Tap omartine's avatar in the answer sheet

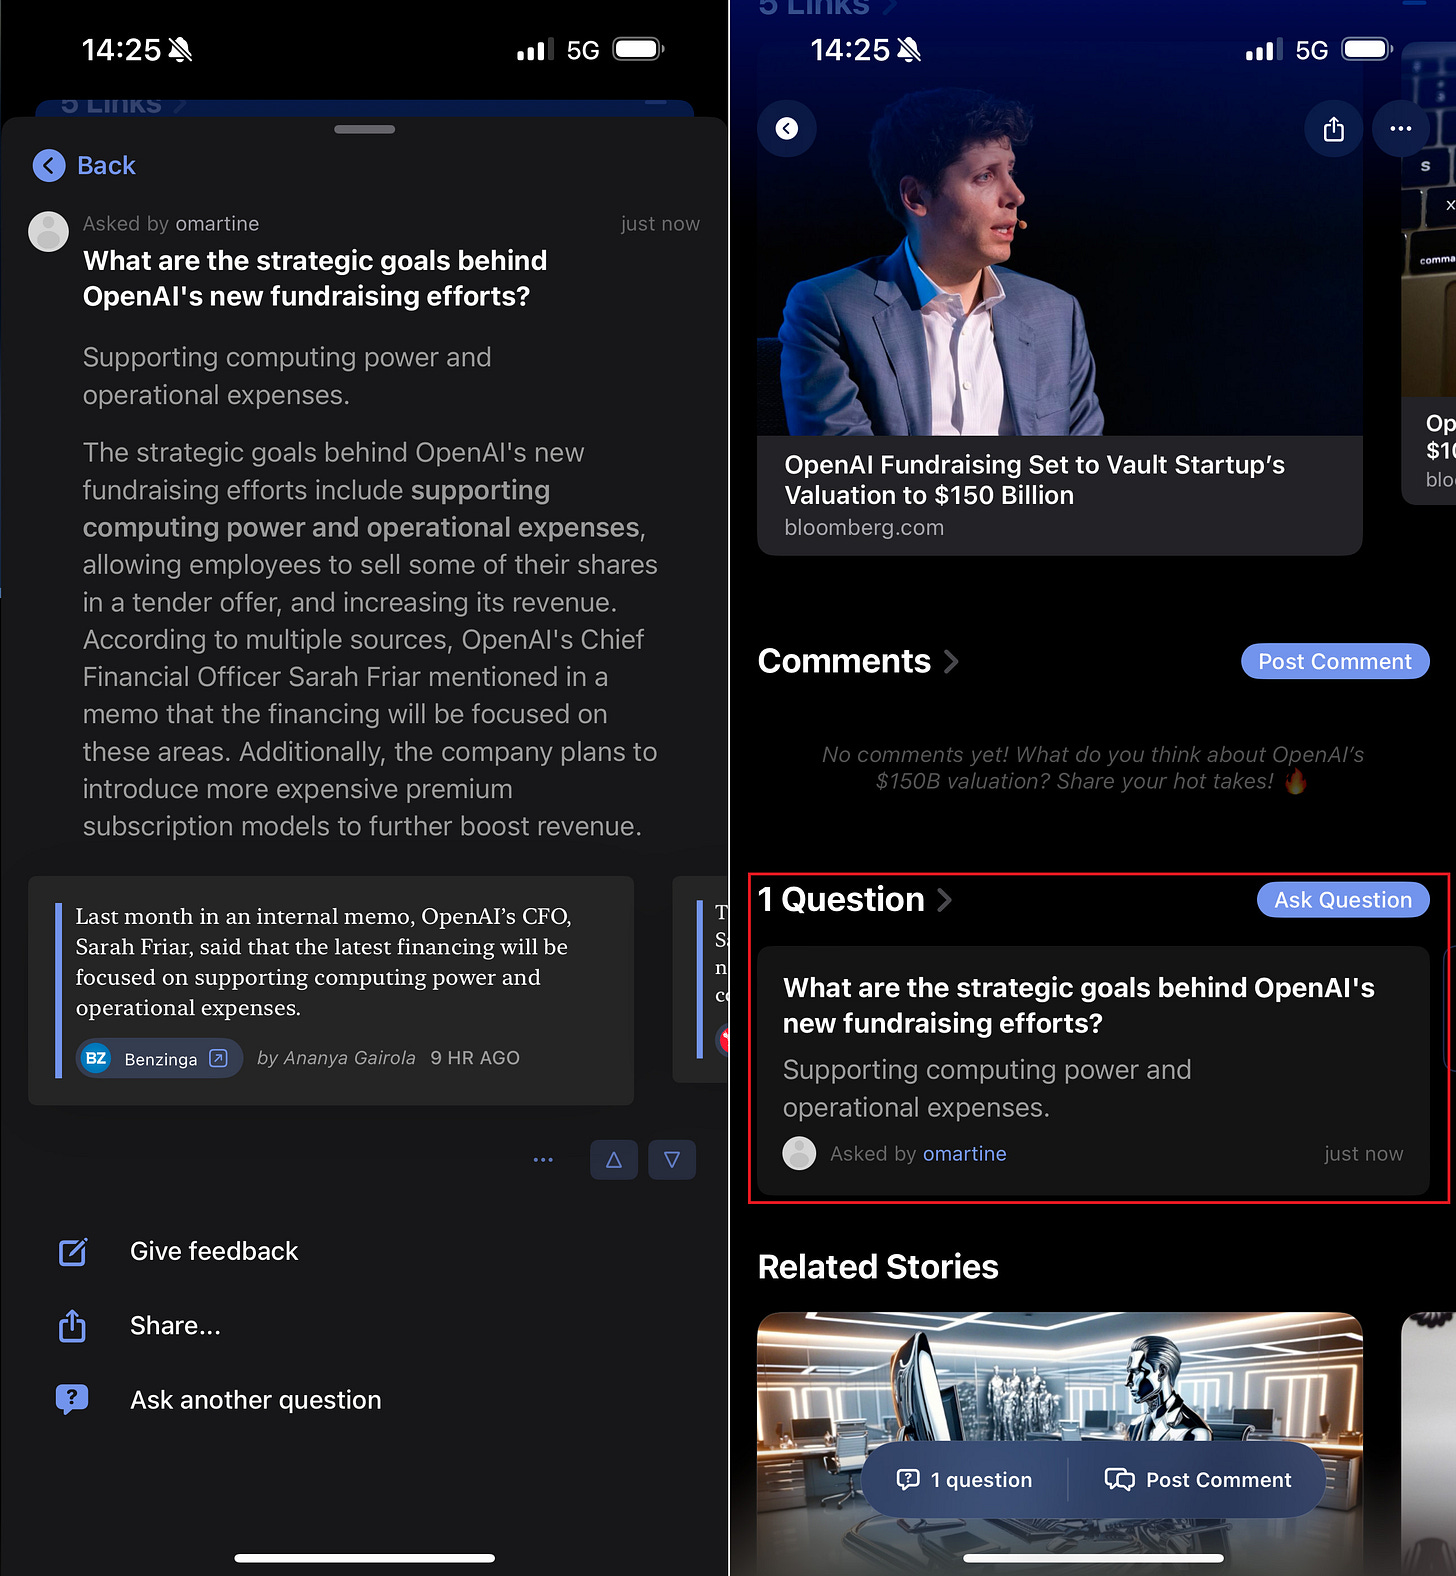(48, 231)
